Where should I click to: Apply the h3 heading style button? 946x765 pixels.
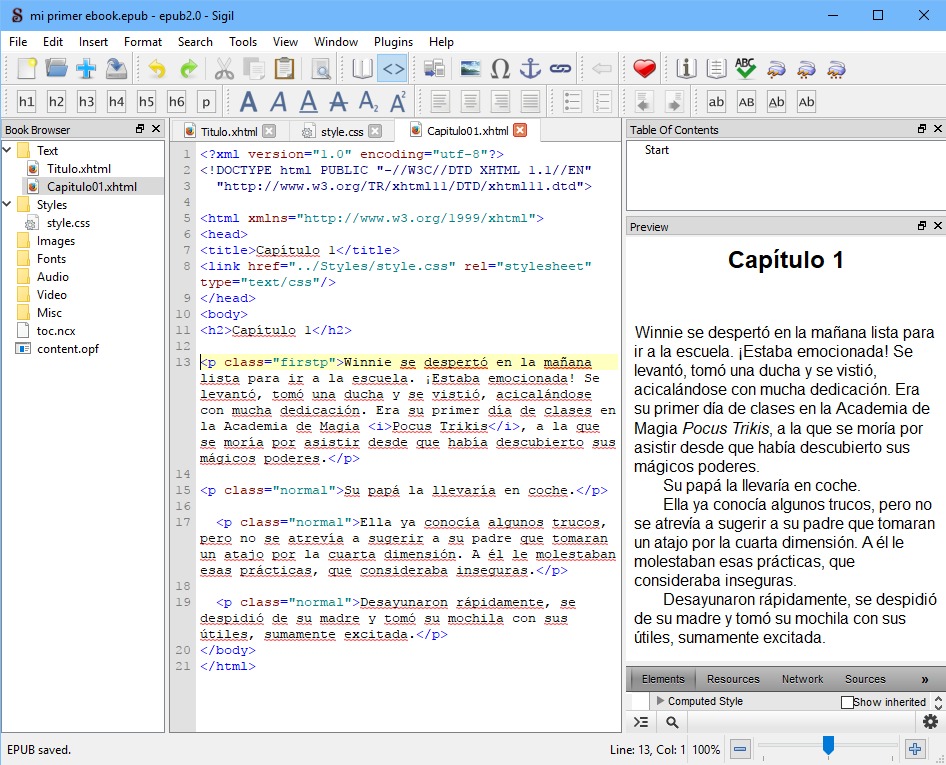87,102
